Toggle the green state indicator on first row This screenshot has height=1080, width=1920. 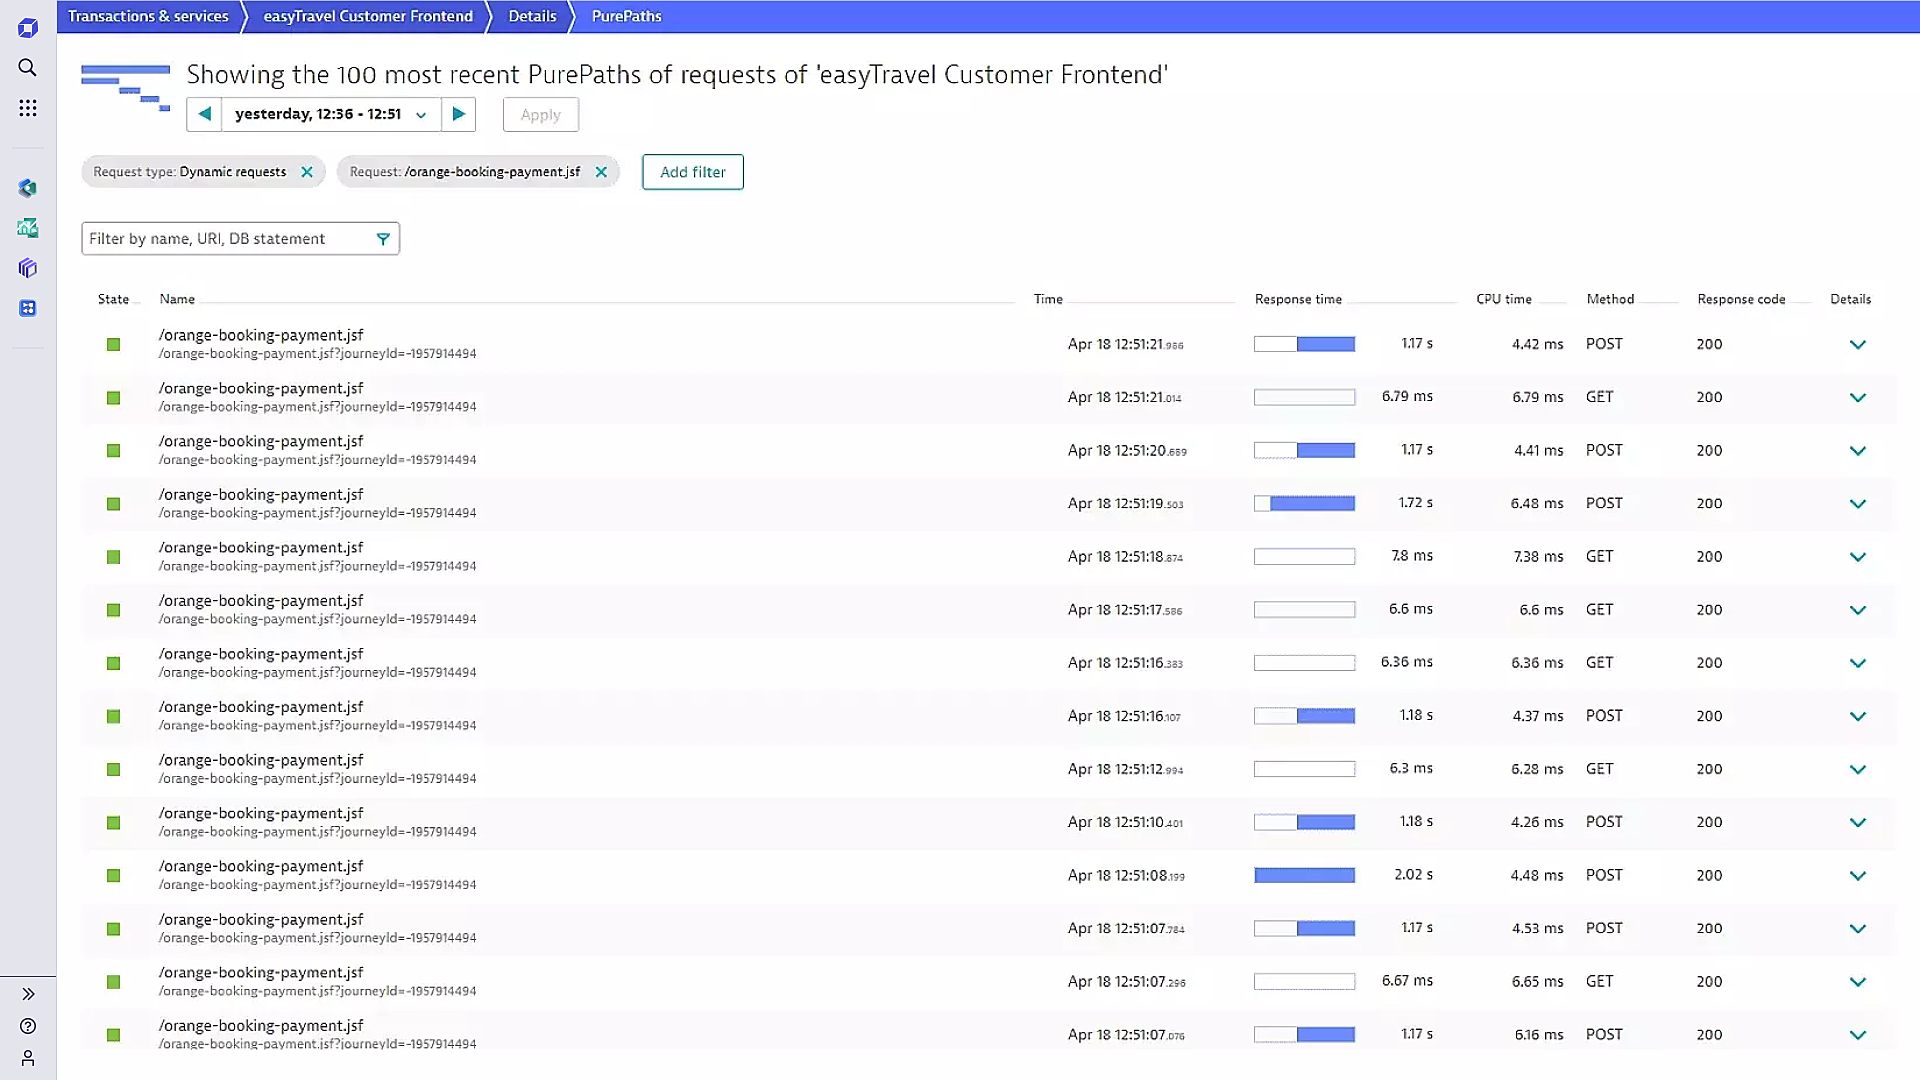tap(113, 344)
